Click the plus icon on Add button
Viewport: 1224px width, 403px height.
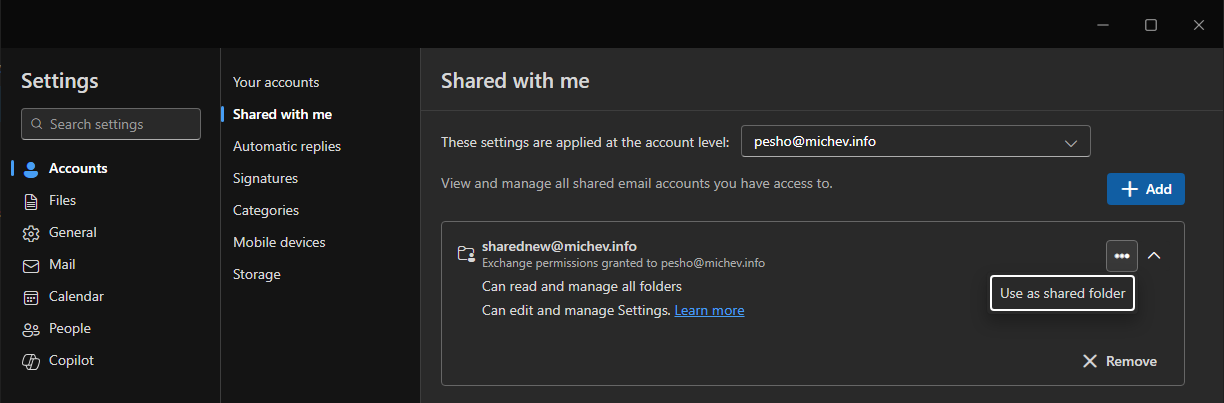(1130, 189)
